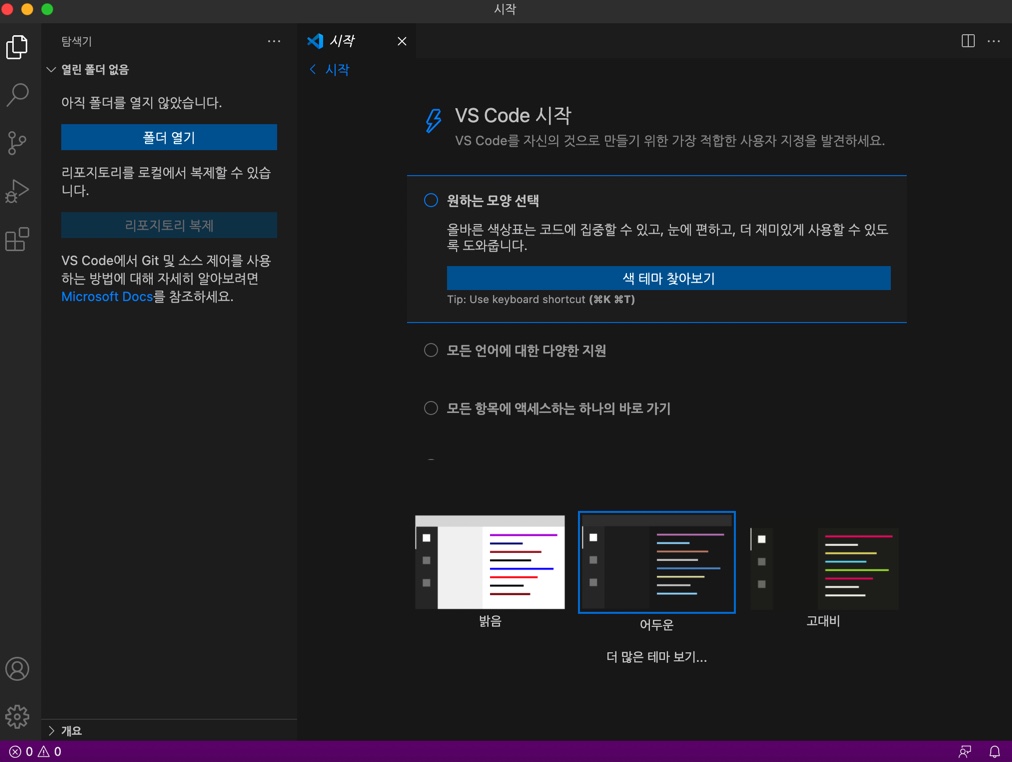Click the 아직 폴더를 열지 않았습니다 message
Viewport: 1012px width, 762px height.
(x=141, y=103)
